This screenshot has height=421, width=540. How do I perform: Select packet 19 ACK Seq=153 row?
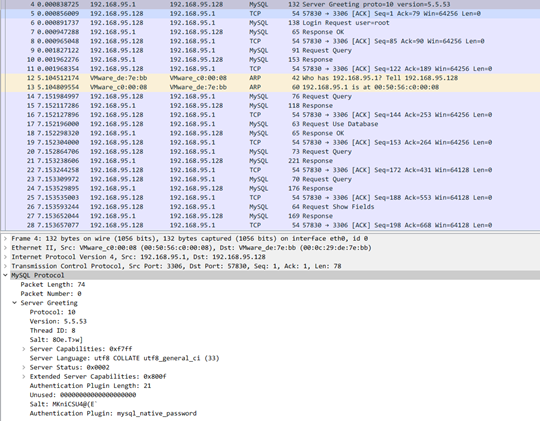point(270,142)
